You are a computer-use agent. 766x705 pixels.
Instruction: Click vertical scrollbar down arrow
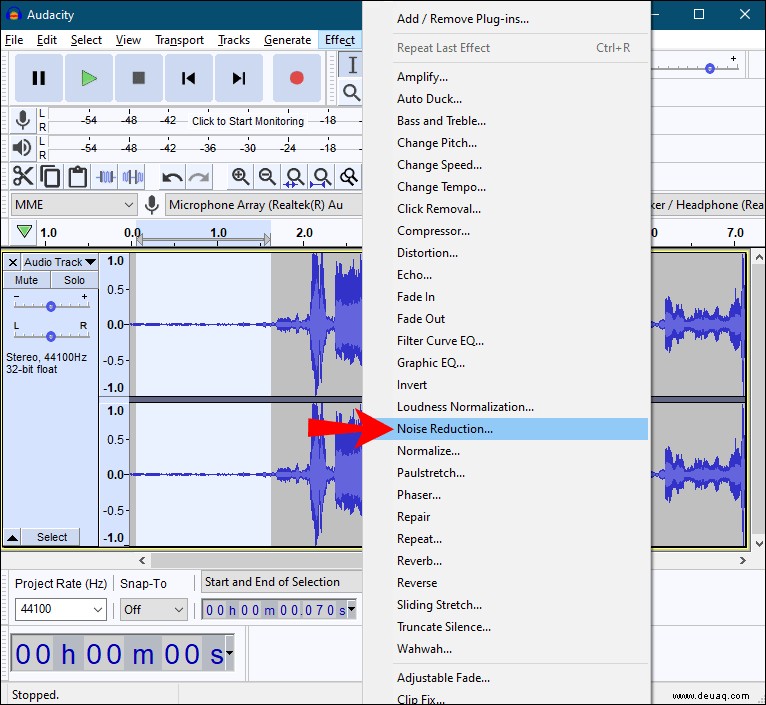(x=759, y=543)
